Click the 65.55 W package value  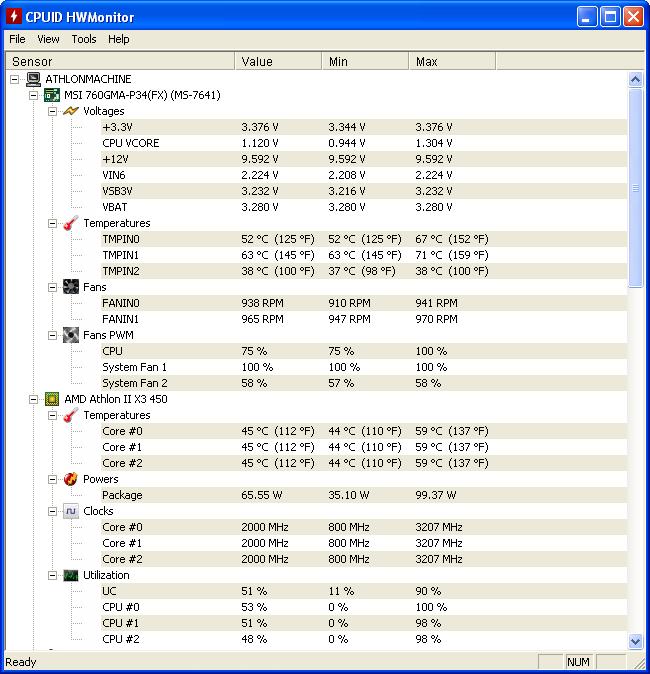(261, 495)
